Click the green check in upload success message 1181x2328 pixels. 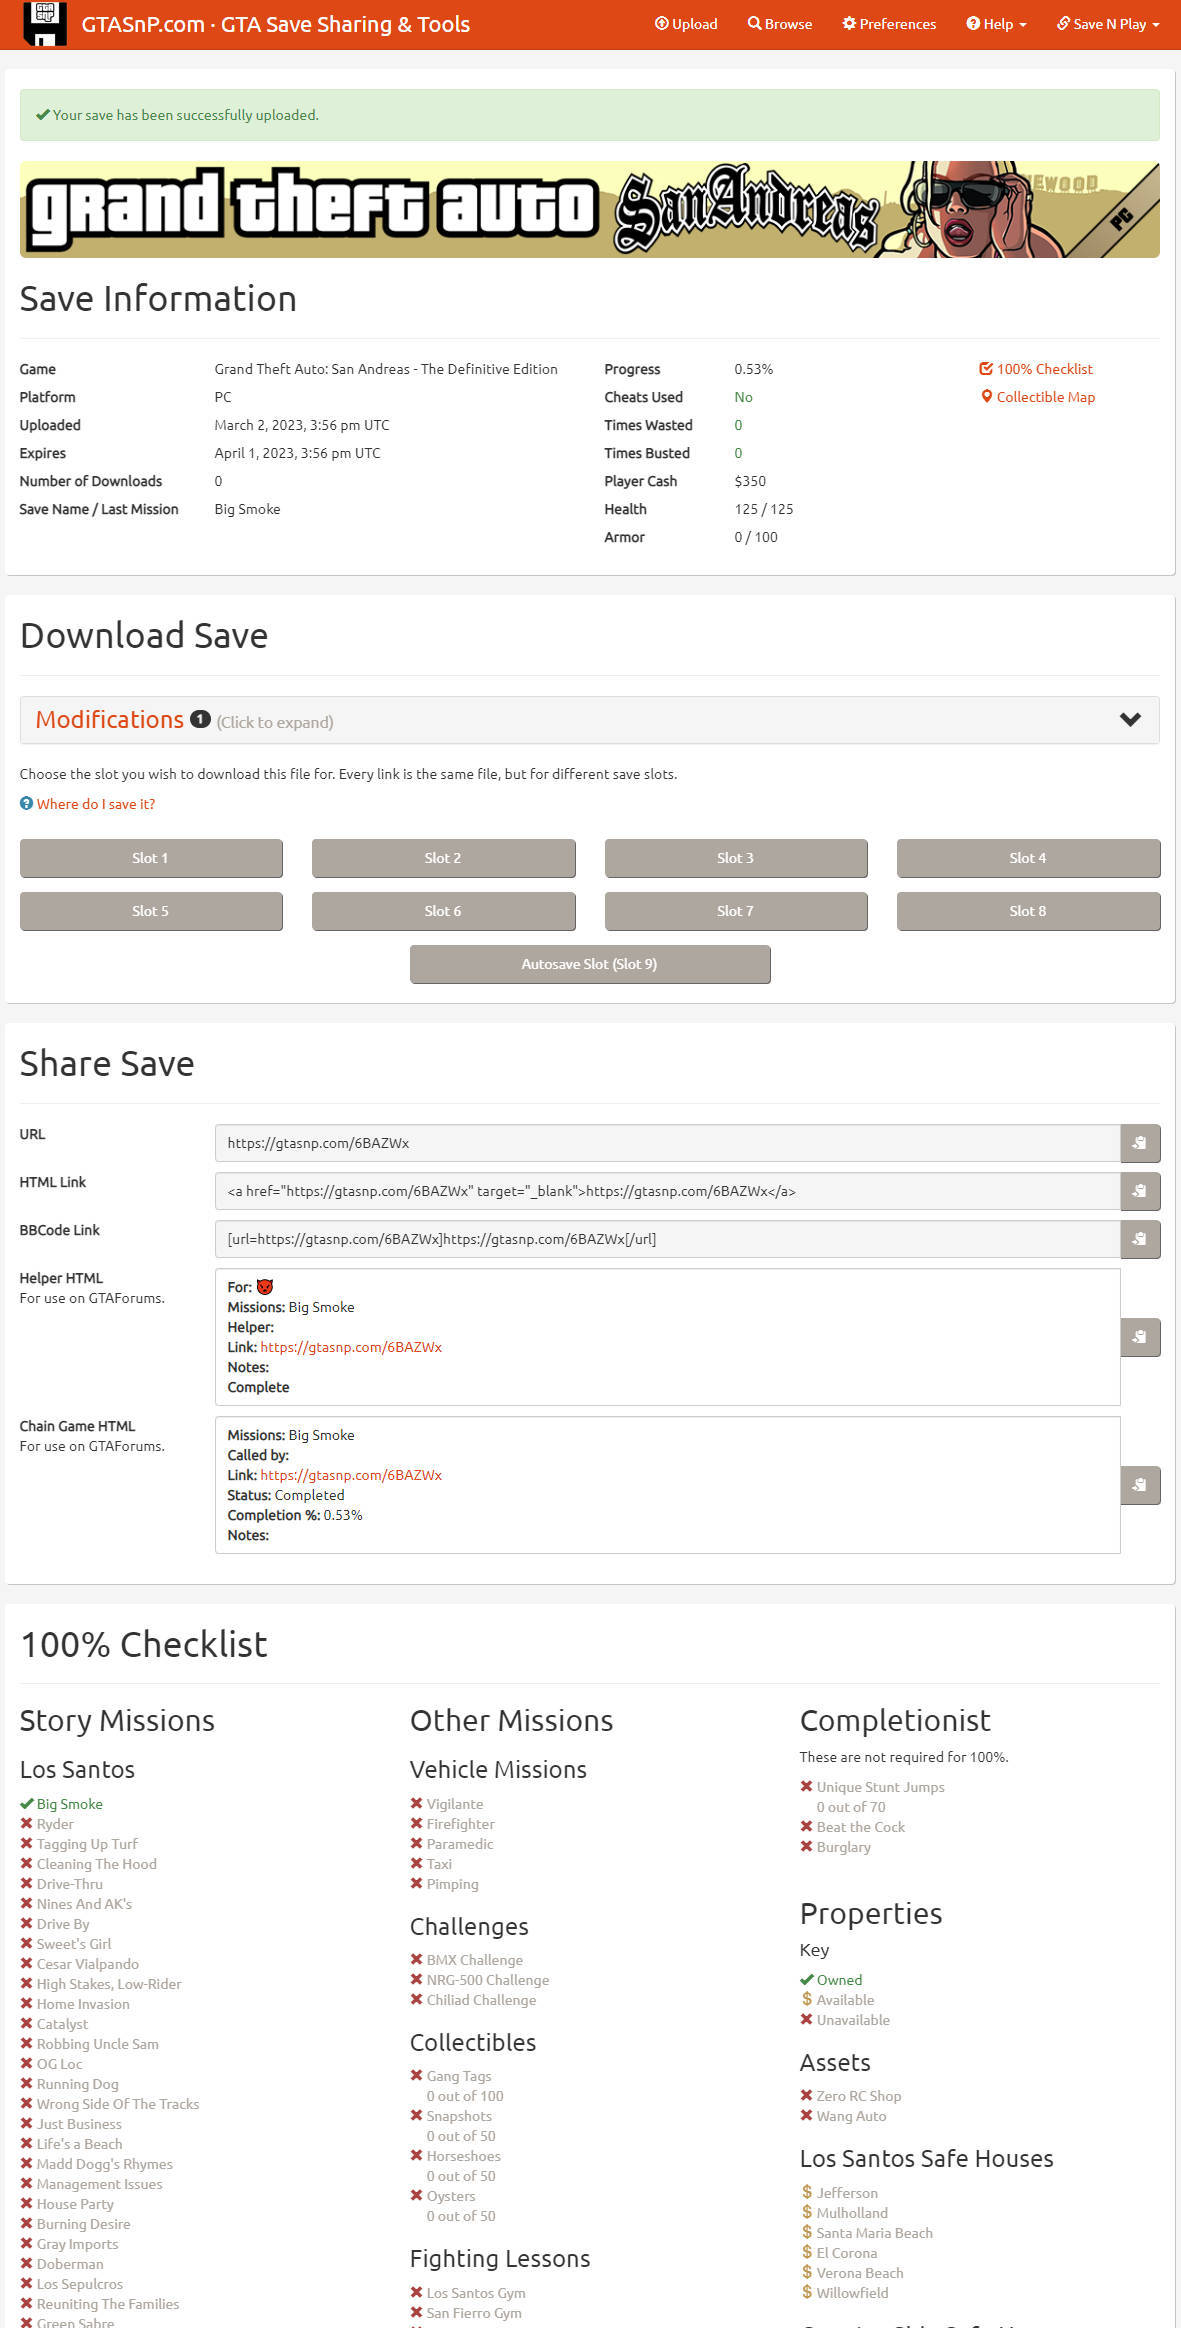pos(43,115)
